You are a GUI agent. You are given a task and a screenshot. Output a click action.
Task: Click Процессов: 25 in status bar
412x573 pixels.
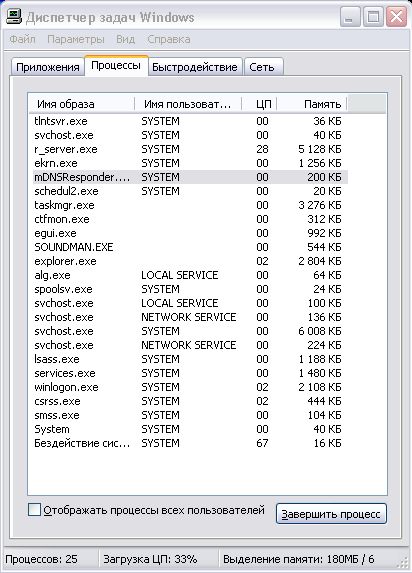tap(41, 559)
